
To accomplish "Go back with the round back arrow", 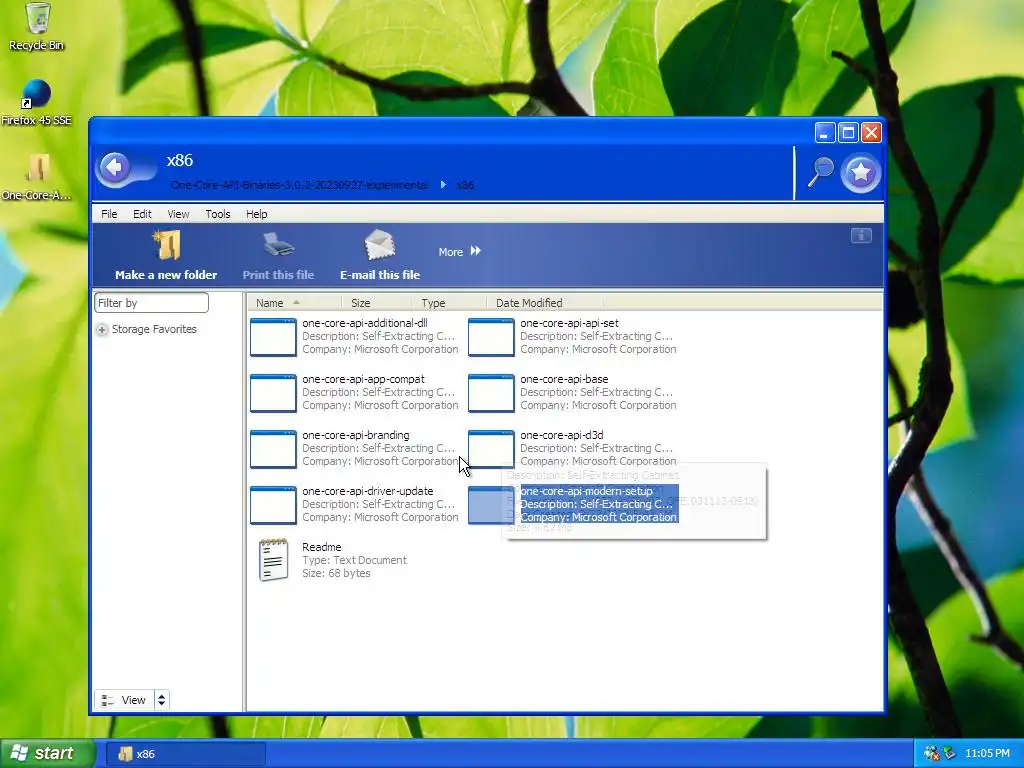I will point(116,168).
